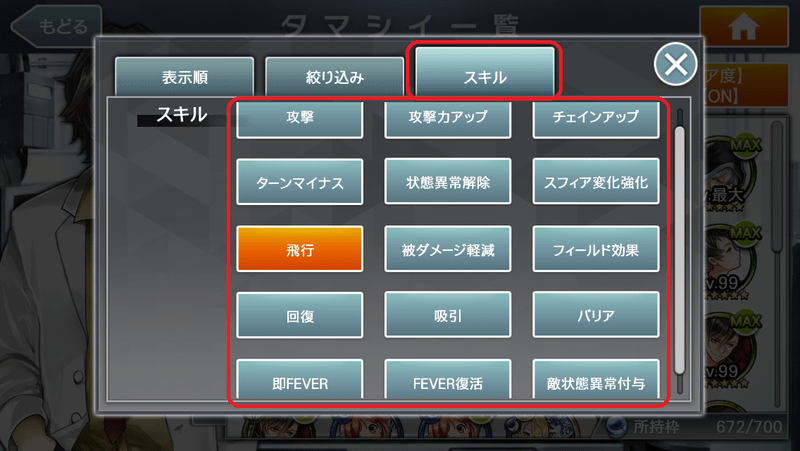Toggle the 攻撃 skill filter
This screenshot has width=800, height=451.
tap(299, 119)
